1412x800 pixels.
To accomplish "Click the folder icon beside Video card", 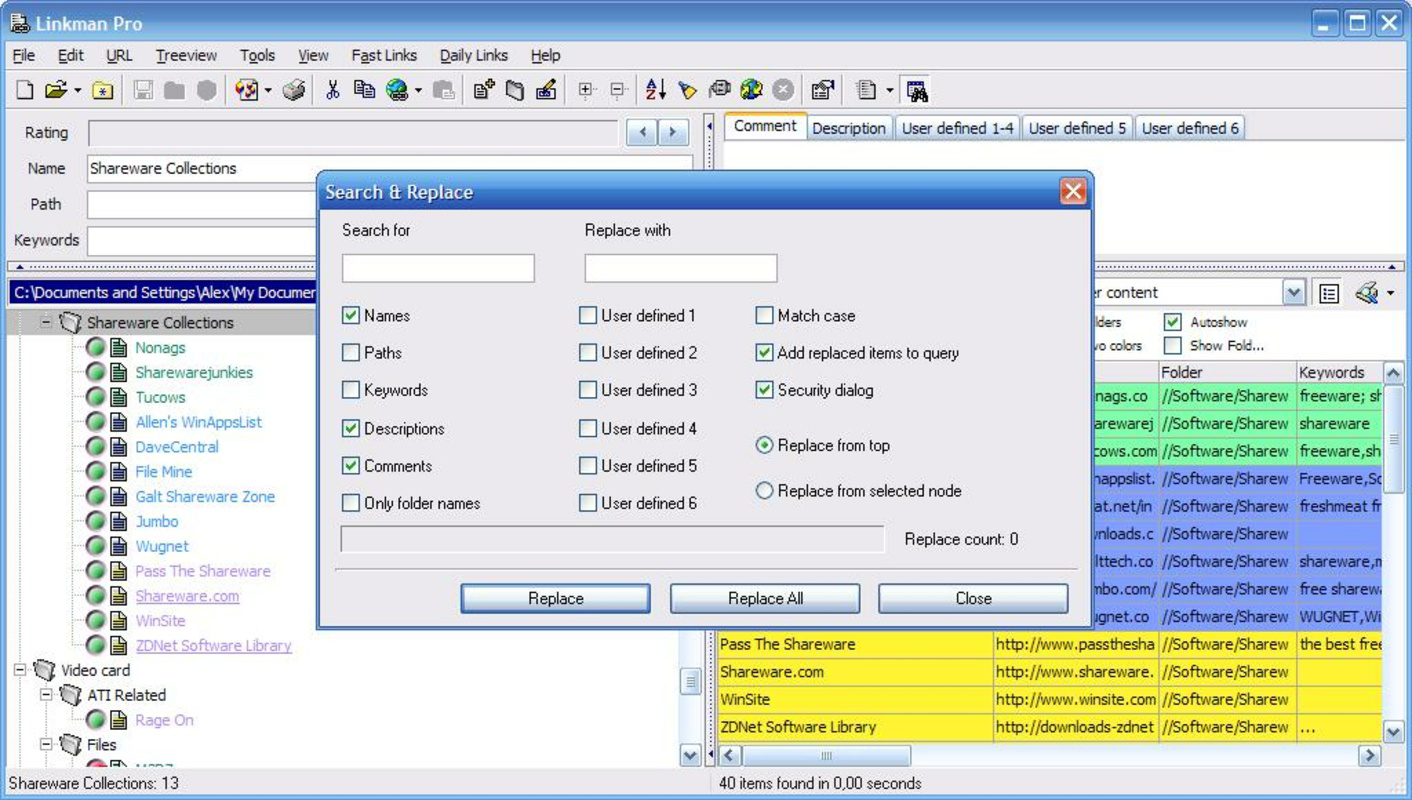I will coord(44,670).
